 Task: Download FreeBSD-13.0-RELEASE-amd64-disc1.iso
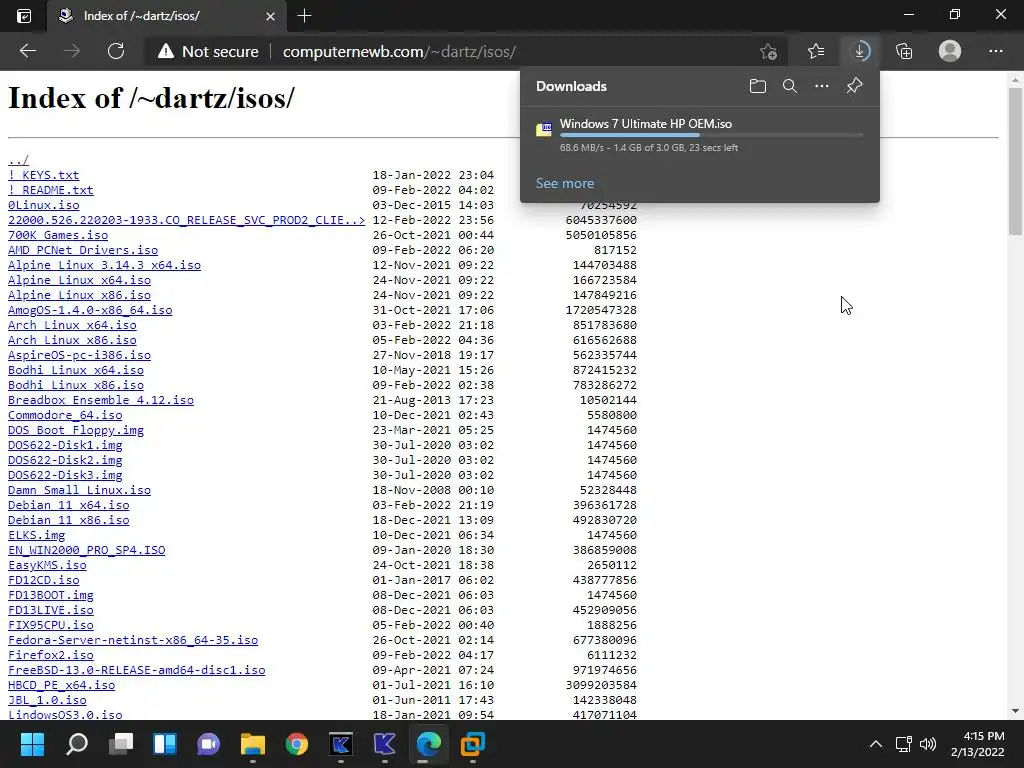point(136,671)
